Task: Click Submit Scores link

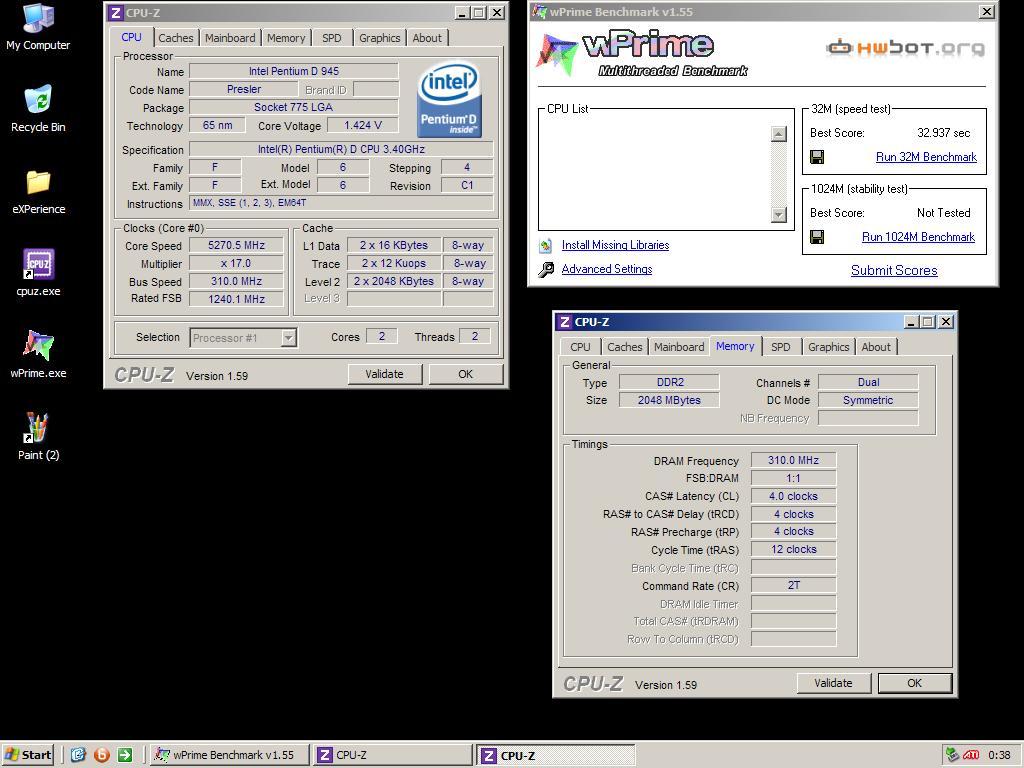Action: (894, 270)
